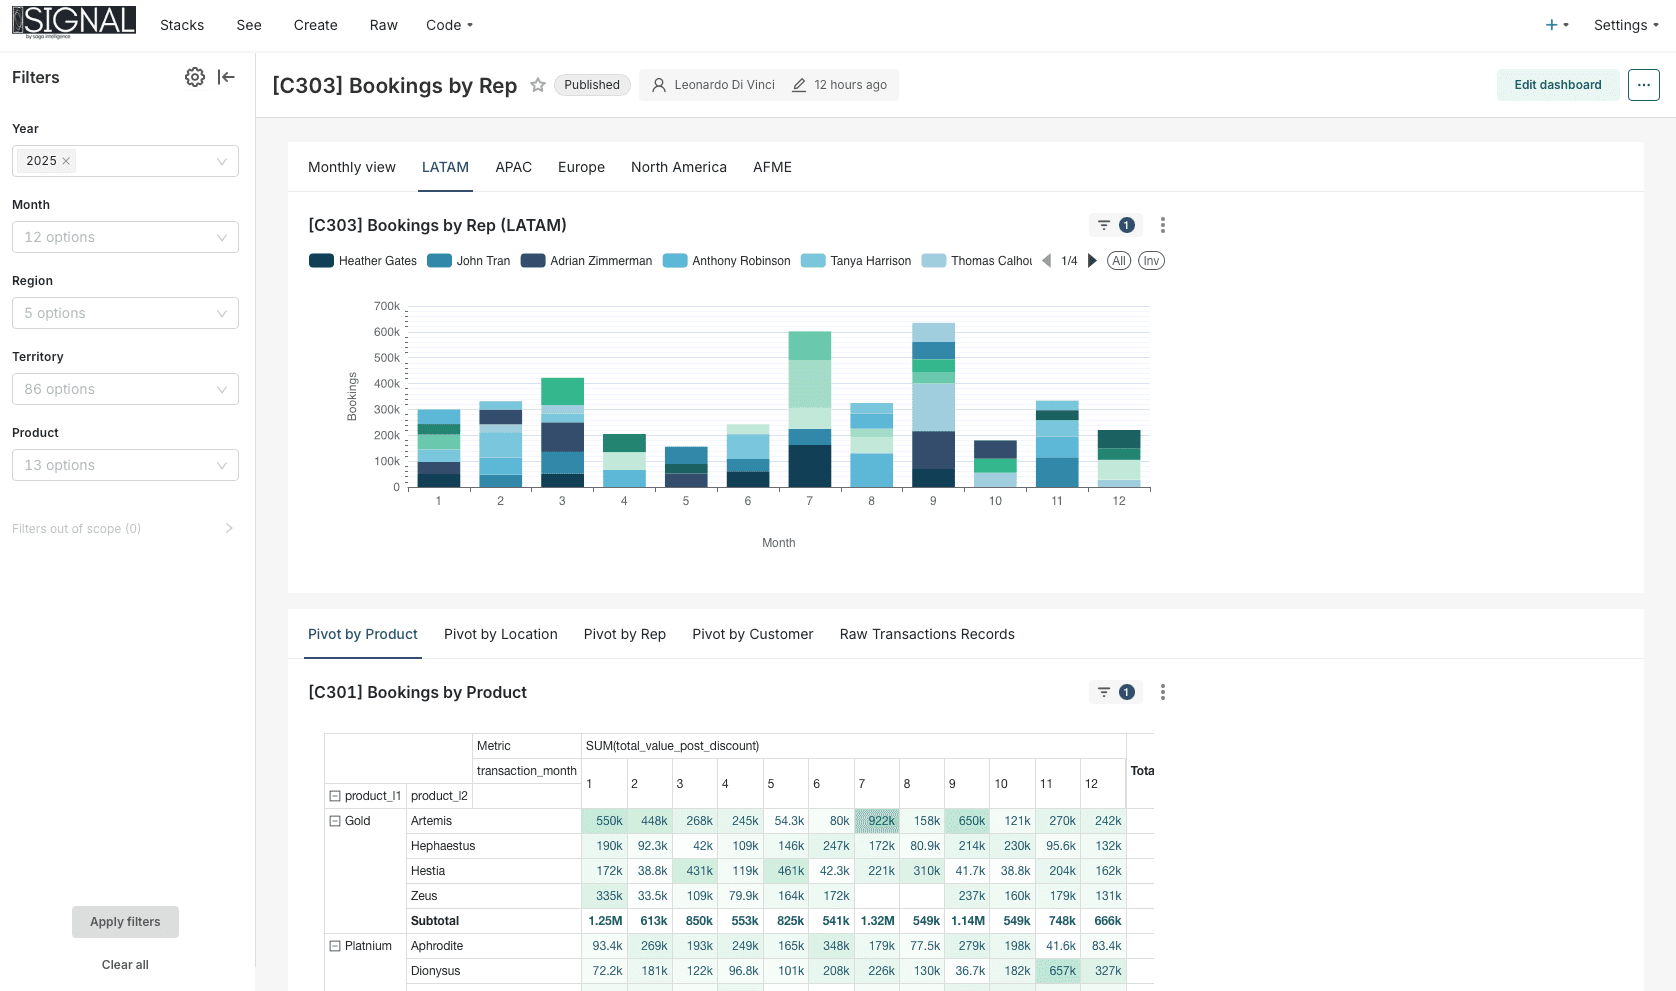This screenshot has height=991, width=1676.
Task: Switch to APAC tab
Action: click(x=514, y=167)
